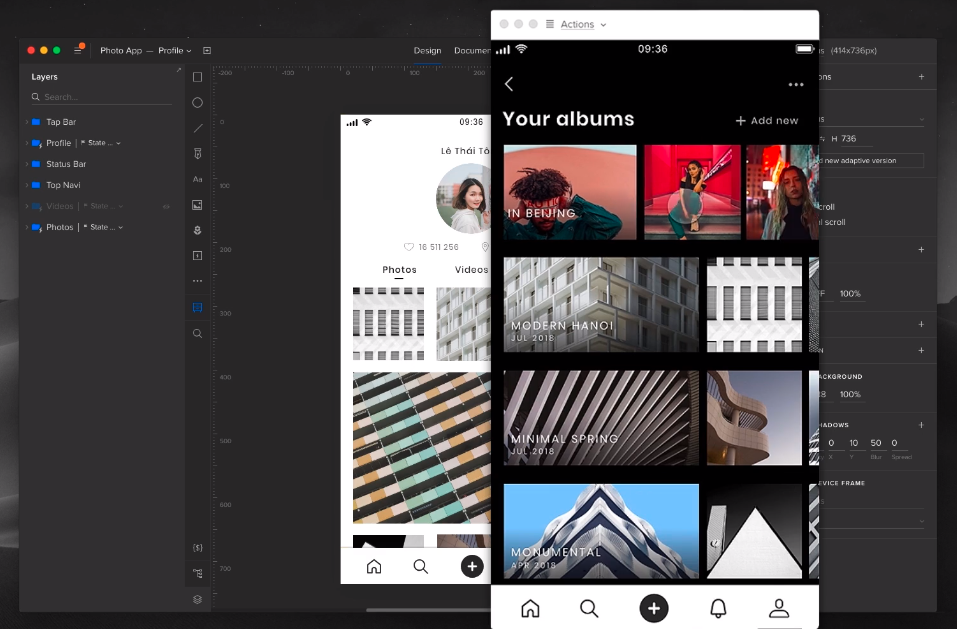Expand the Status Bar layer group
Screen dimensions: 957x629
(x=26, y=164)
